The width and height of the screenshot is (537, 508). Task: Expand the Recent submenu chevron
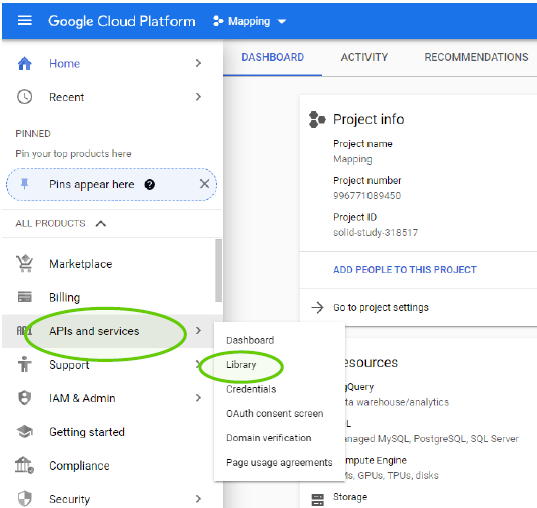point(198,97)
